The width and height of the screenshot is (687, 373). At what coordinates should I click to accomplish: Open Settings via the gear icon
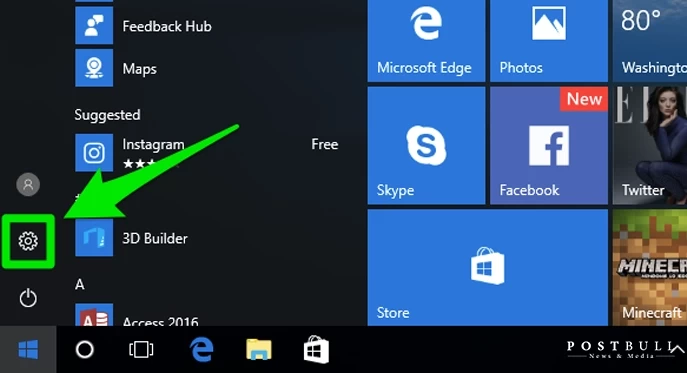(x=28, y=241)
